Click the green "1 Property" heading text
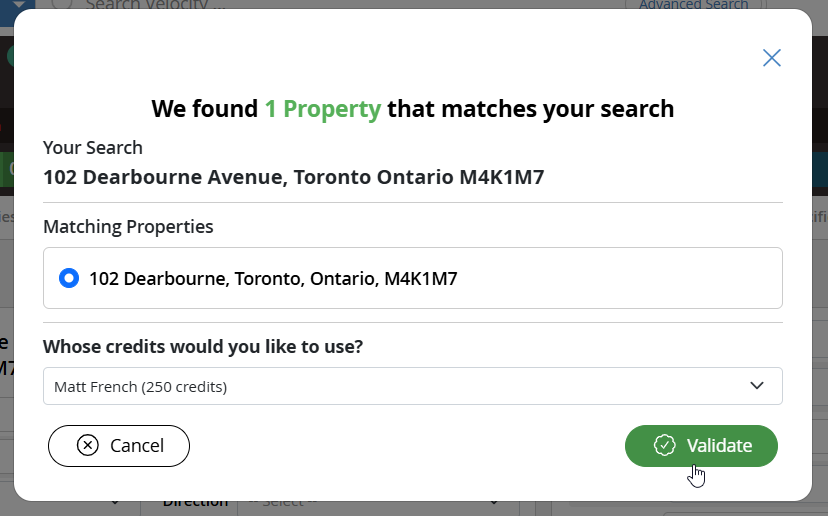The height and width of the screenshot is (516, 828). [x=322, y=108]
